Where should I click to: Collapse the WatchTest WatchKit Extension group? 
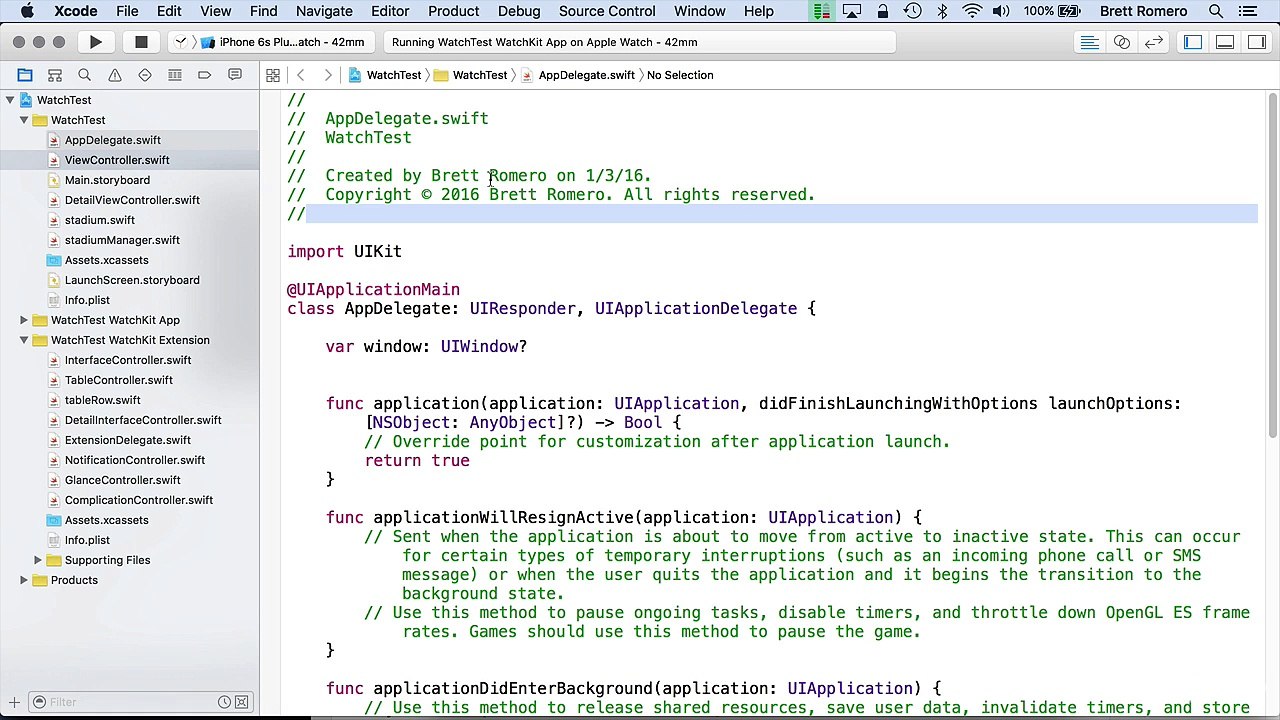[x=24, y=340]
